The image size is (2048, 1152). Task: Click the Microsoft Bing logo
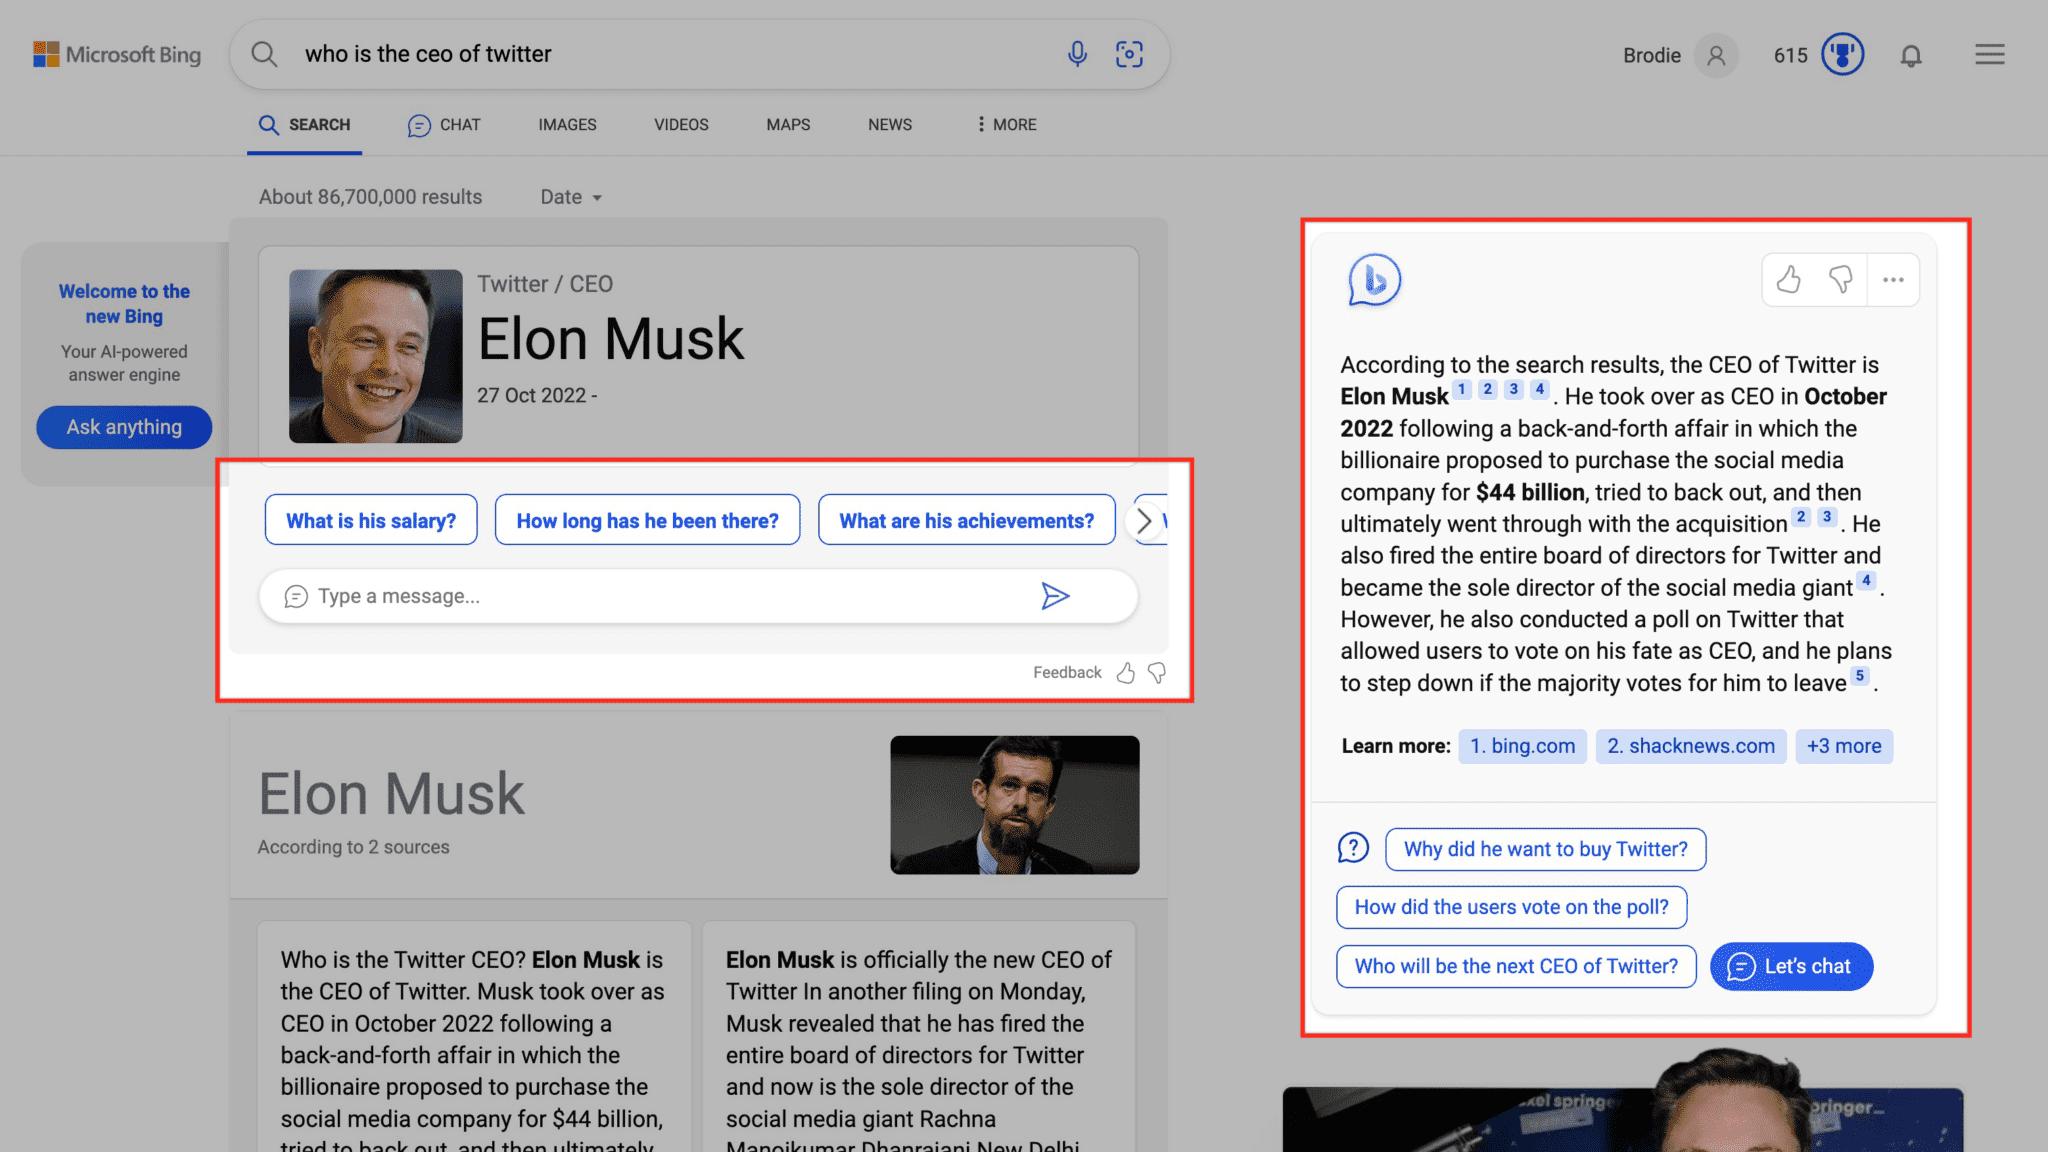click(x=117, y=54)
